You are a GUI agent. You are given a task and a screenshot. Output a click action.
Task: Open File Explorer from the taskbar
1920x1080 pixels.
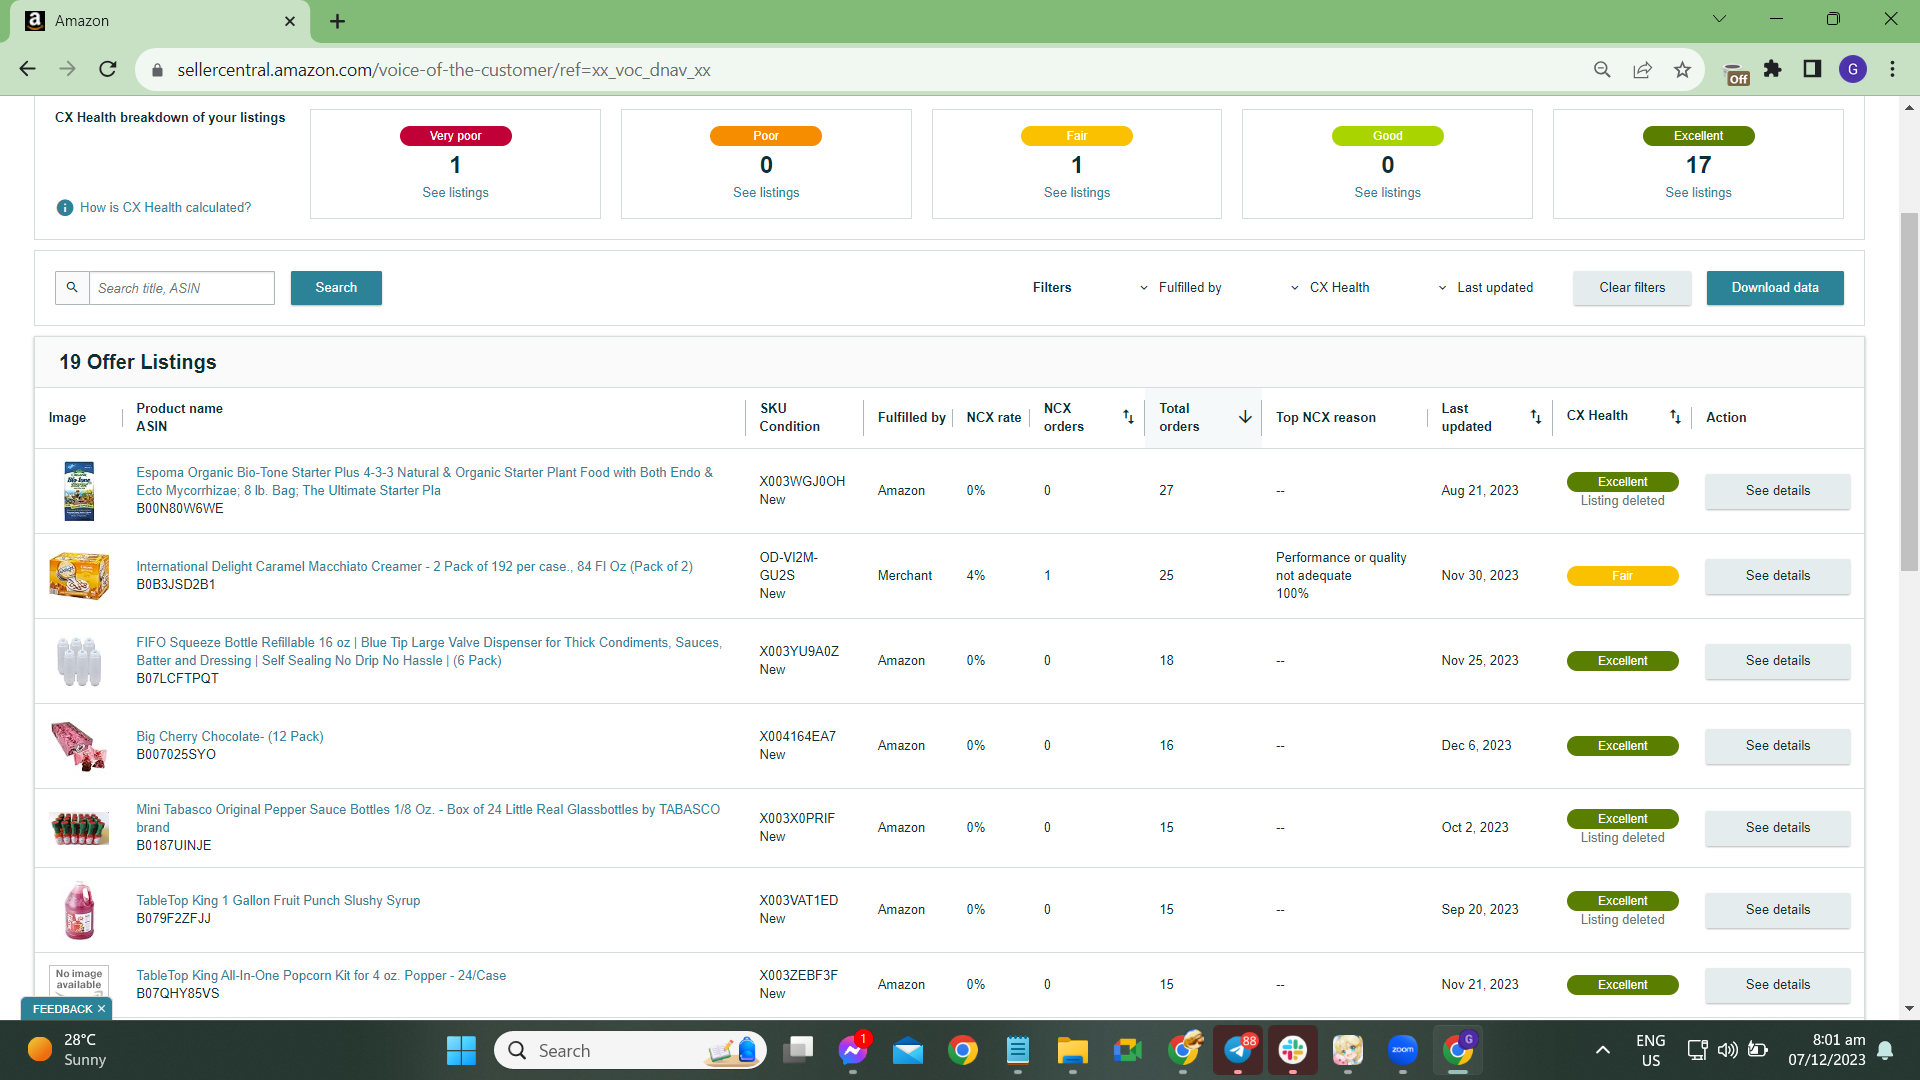1073,1050
